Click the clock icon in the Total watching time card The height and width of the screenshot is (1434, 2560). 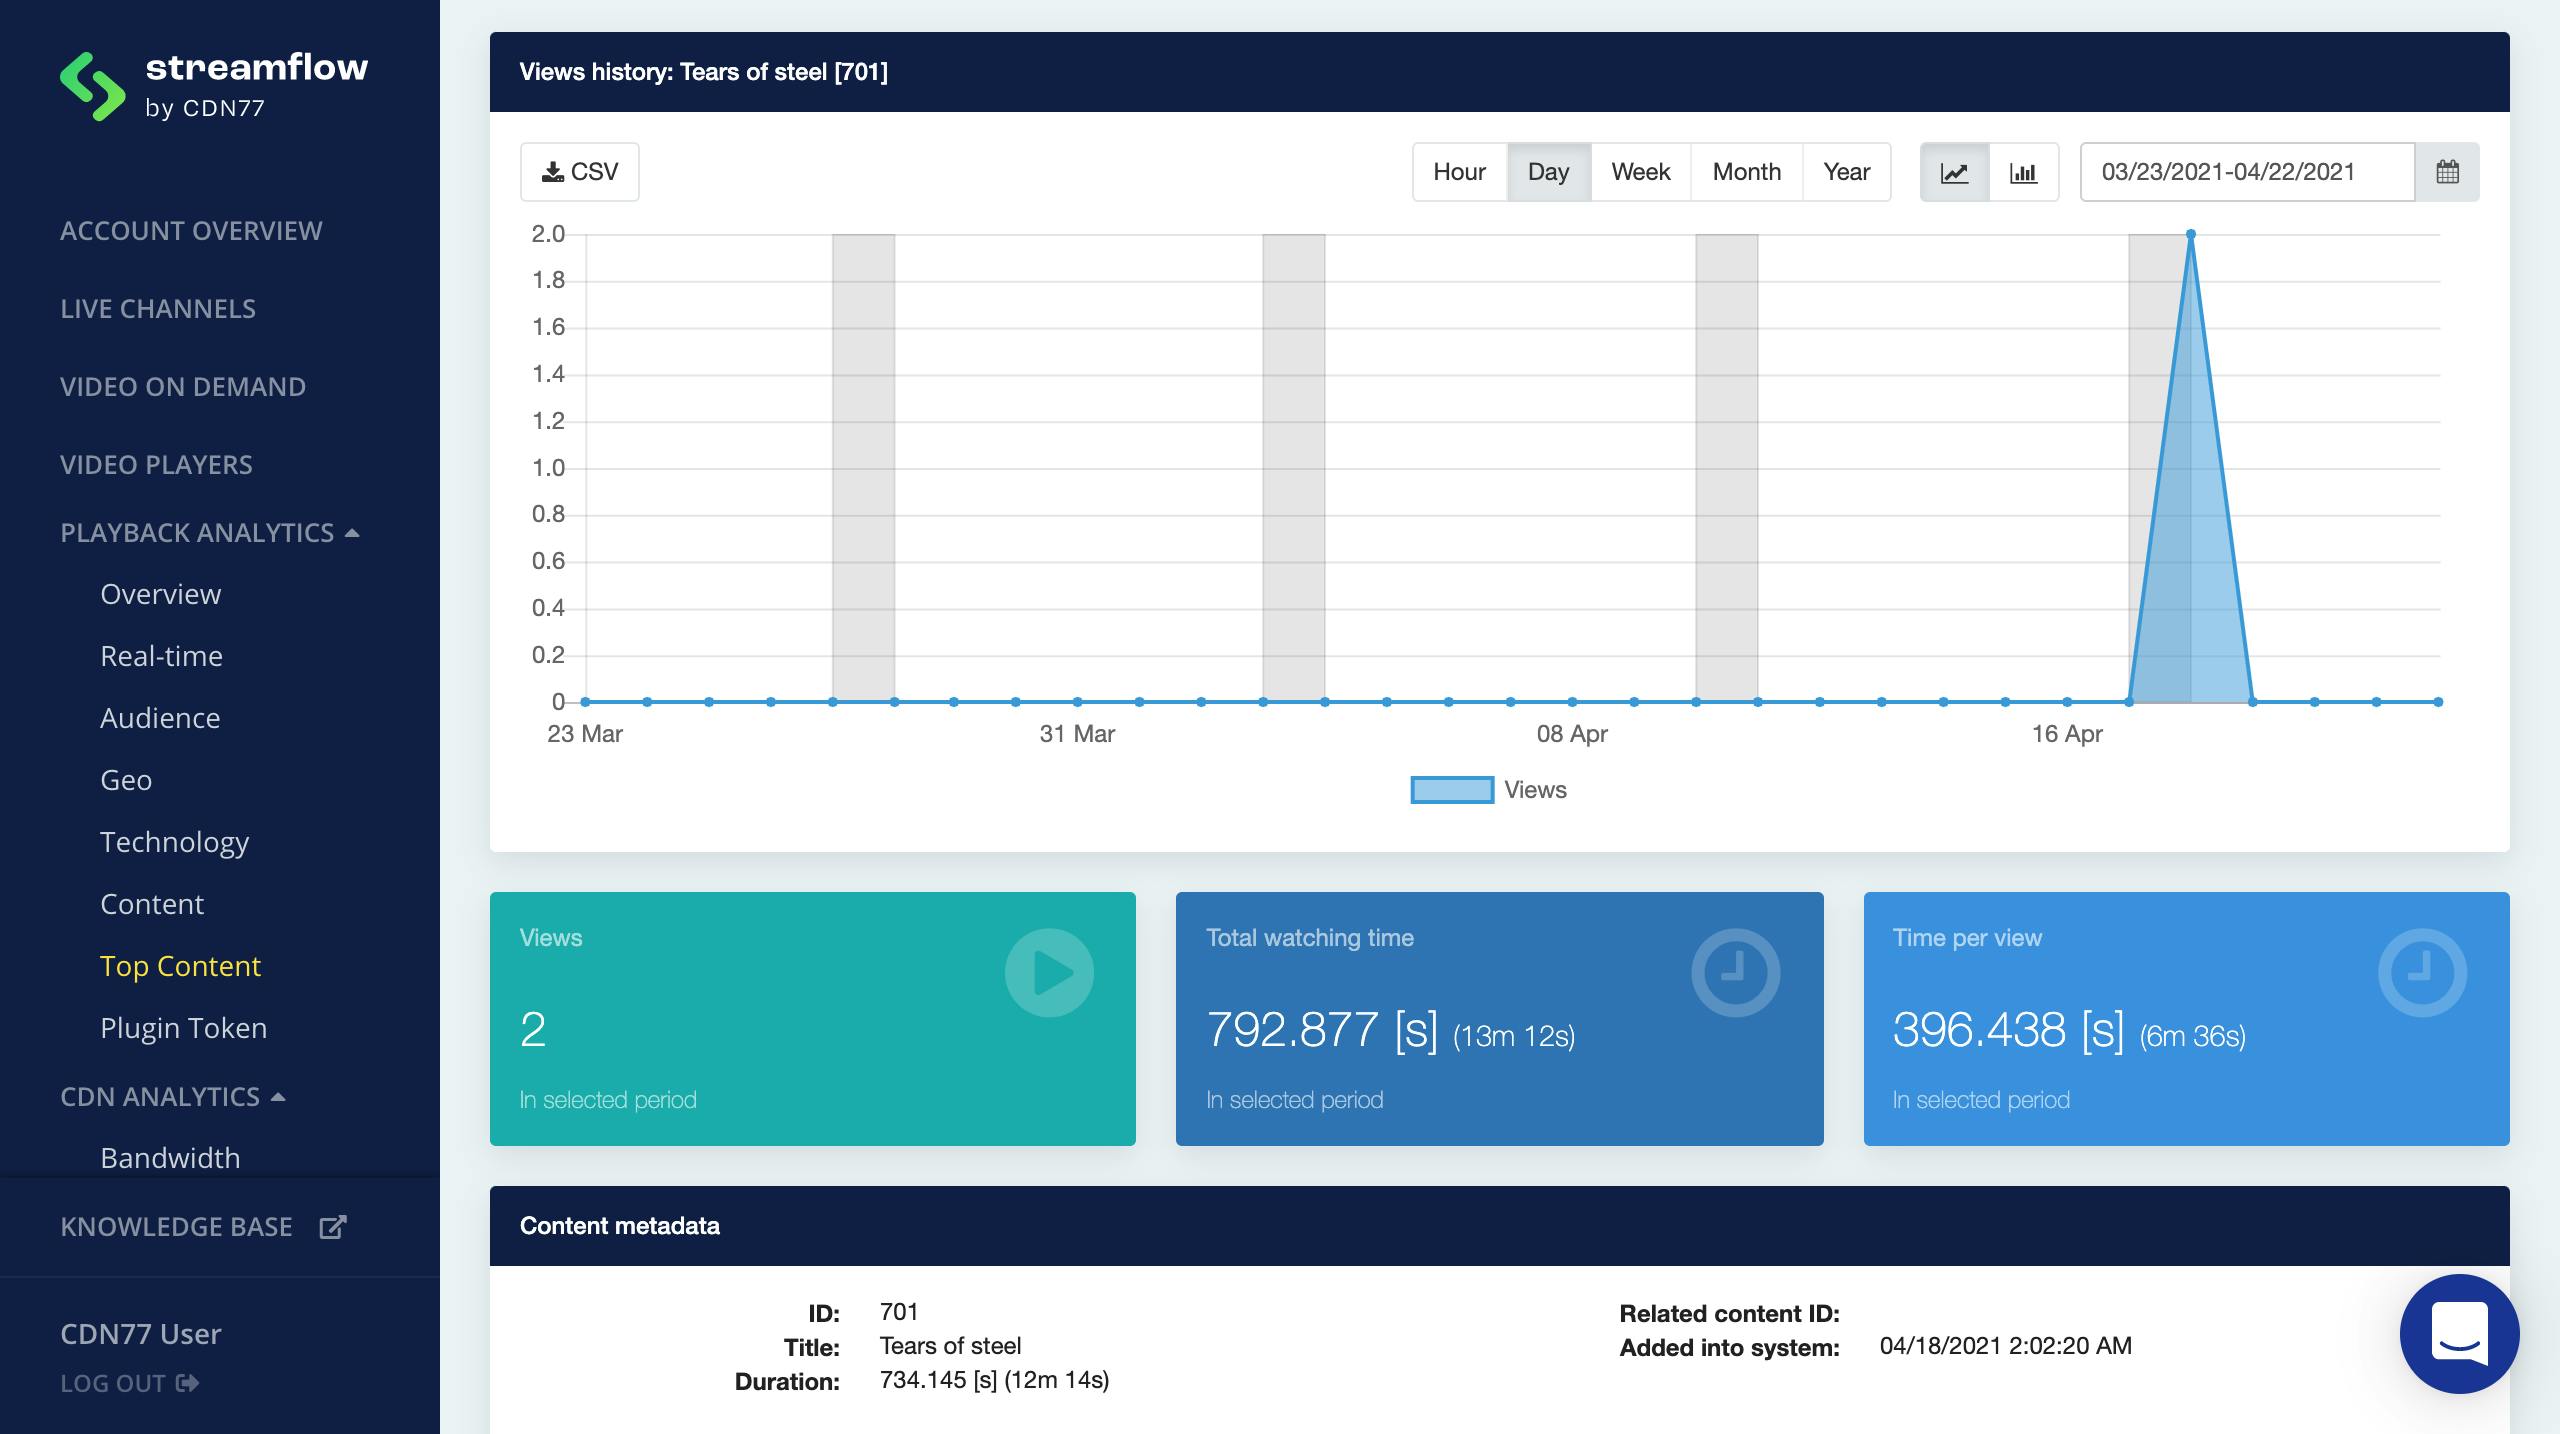coord(1735,972)
